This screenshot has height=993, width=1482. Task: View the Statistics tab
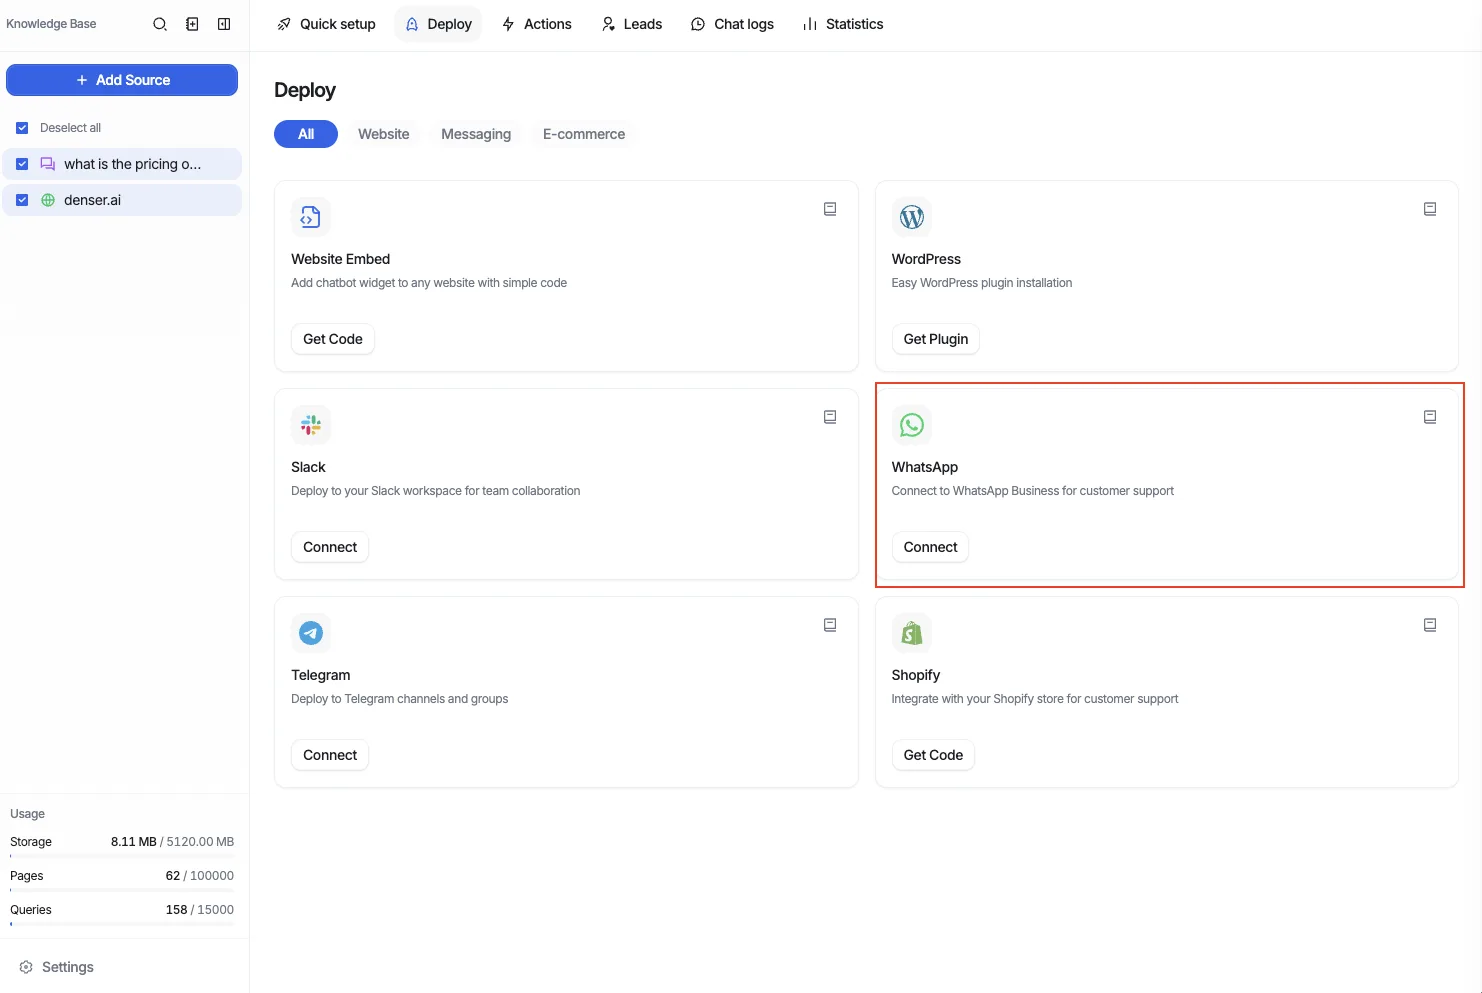point(843,24)
